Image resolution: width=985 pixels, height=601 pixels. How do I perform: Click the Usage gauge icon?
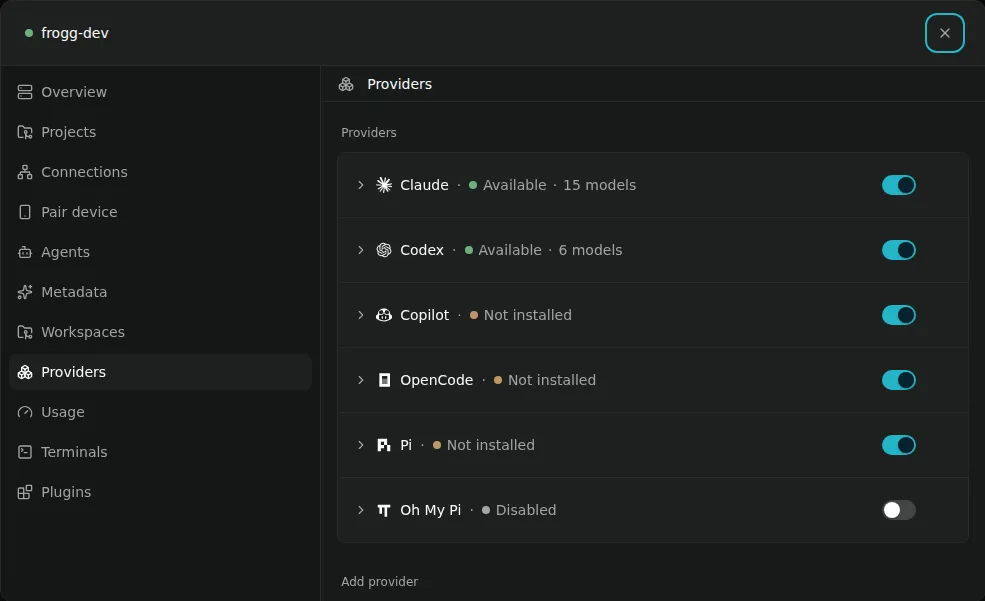tap(24, 412)
